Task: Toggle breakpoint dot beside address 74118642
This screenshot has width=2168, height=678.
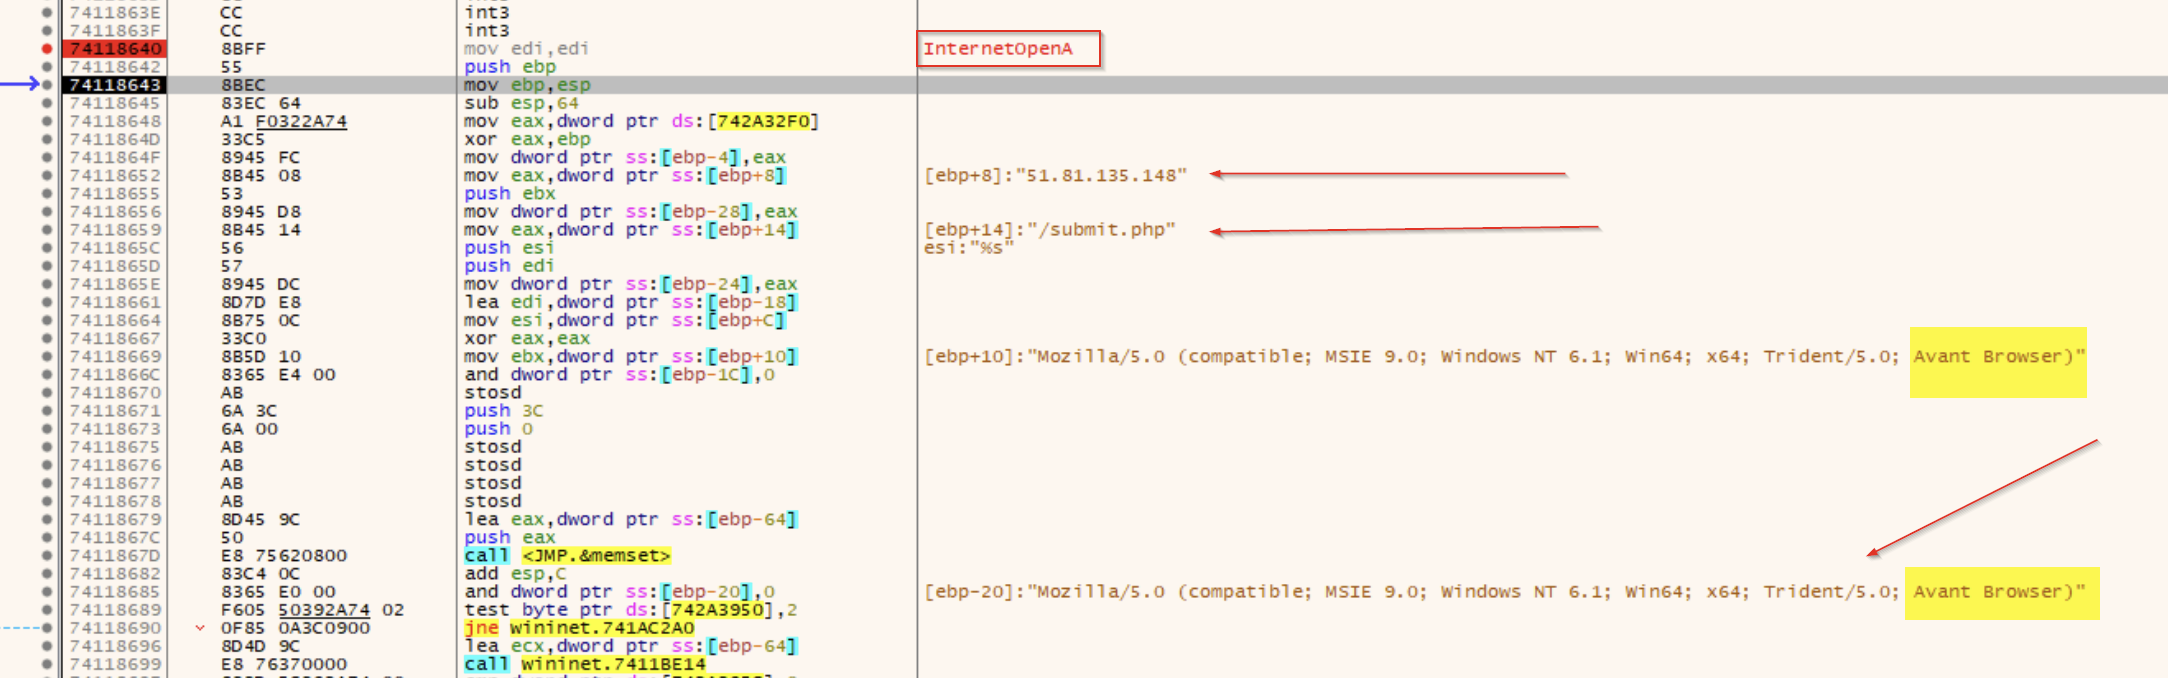Action: tap(47, 67)
